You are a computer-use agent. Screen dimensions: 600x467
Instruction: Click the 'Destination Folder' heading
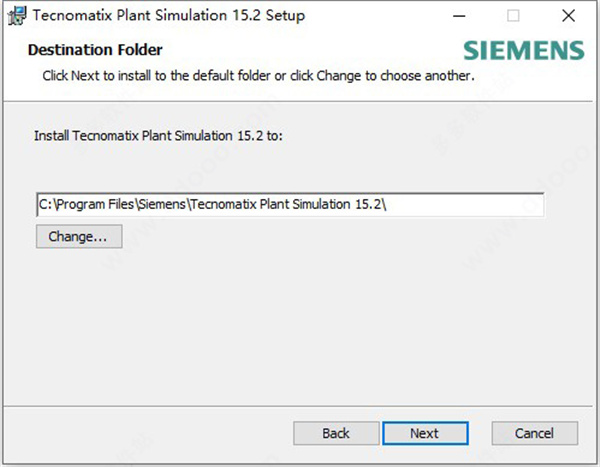point(95,49)
